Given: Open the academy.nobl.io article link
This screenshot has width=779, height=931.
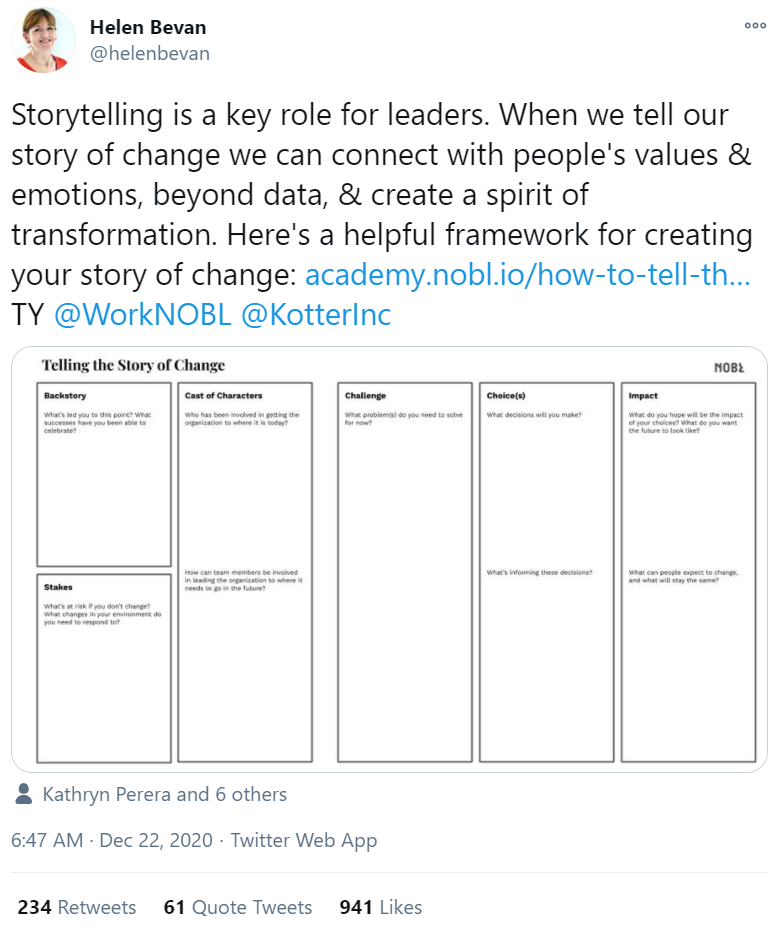Looking at the screenshot, I should (527, 275).
